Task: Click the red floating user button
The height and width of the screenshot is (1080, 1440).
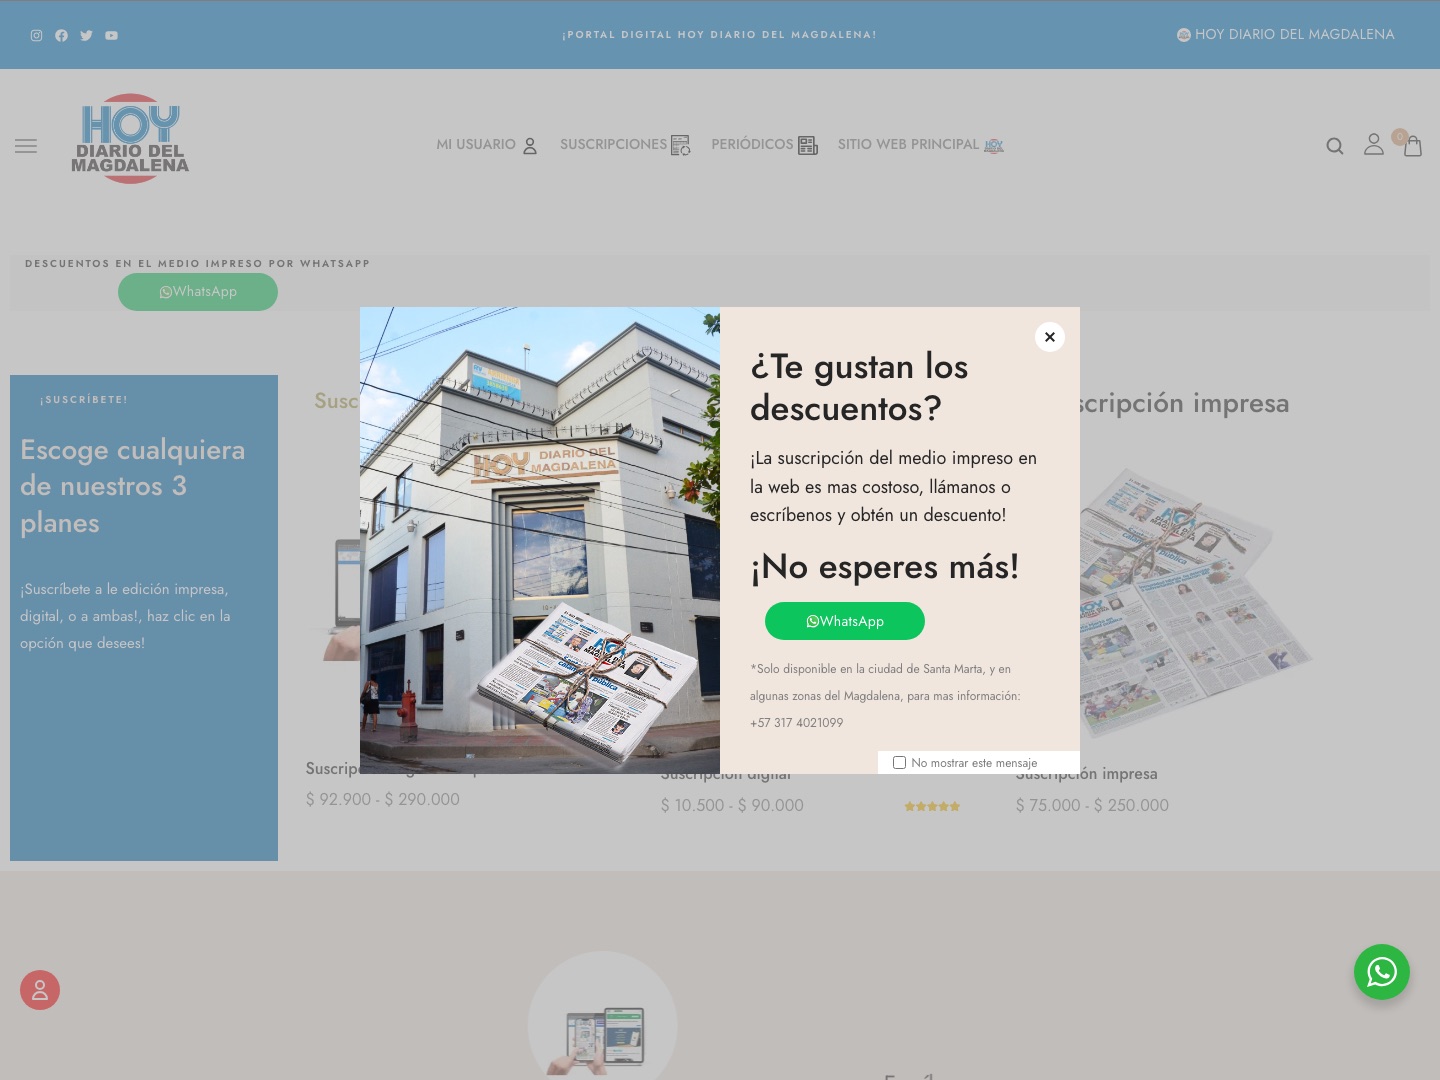Action: 40,990
